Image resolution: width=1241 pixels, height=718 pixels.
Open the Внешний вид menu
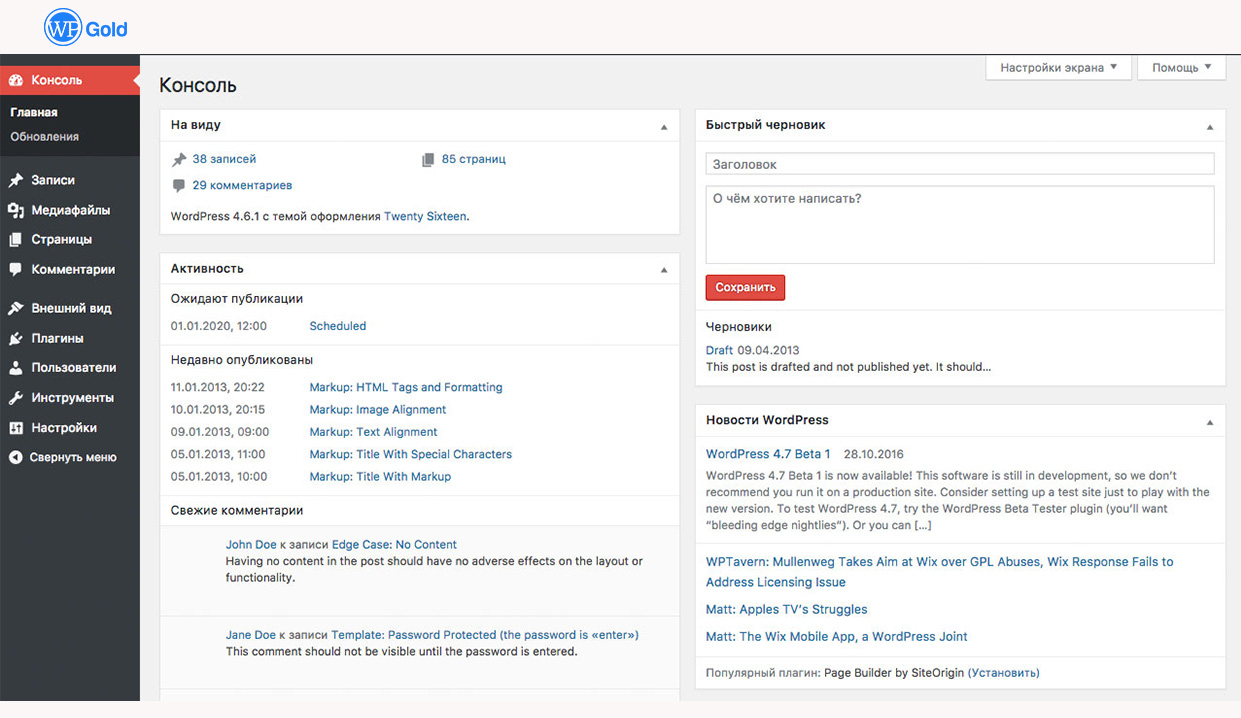tap(70, 309)
